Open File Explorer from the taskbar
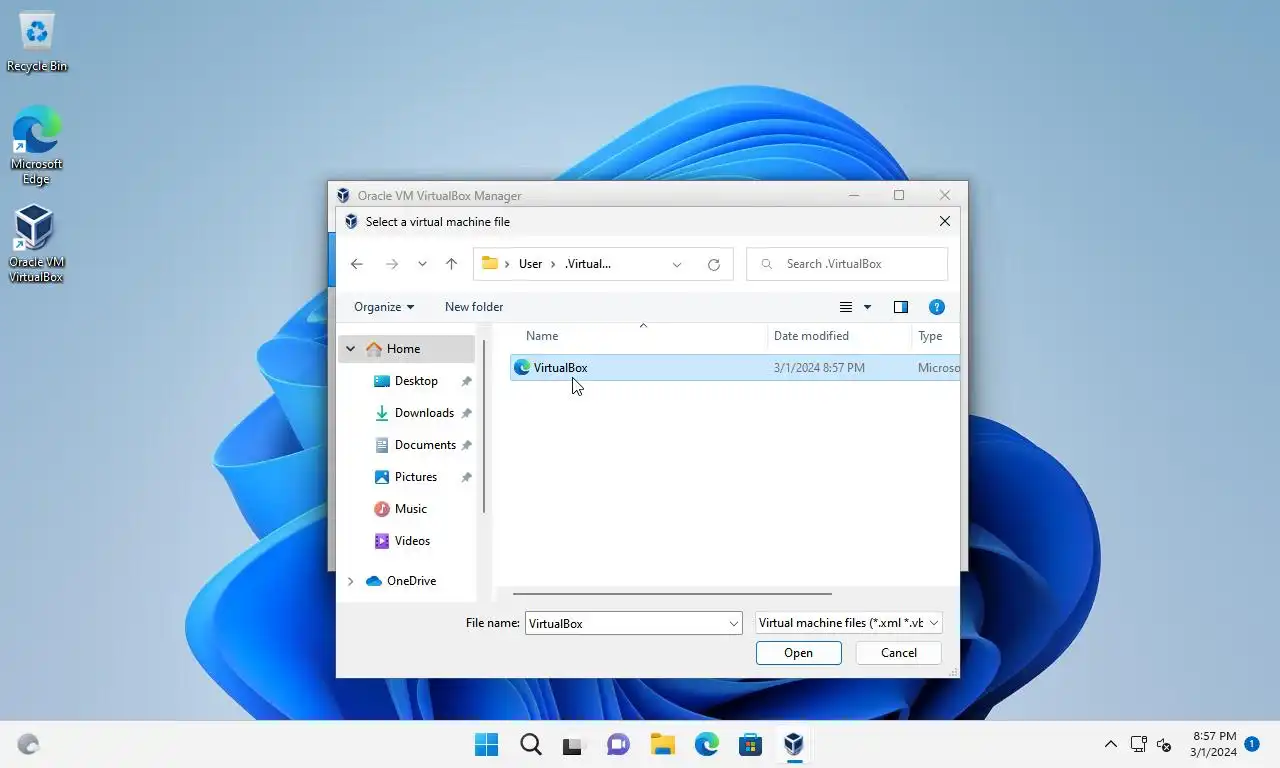 (x=662, y=744)
